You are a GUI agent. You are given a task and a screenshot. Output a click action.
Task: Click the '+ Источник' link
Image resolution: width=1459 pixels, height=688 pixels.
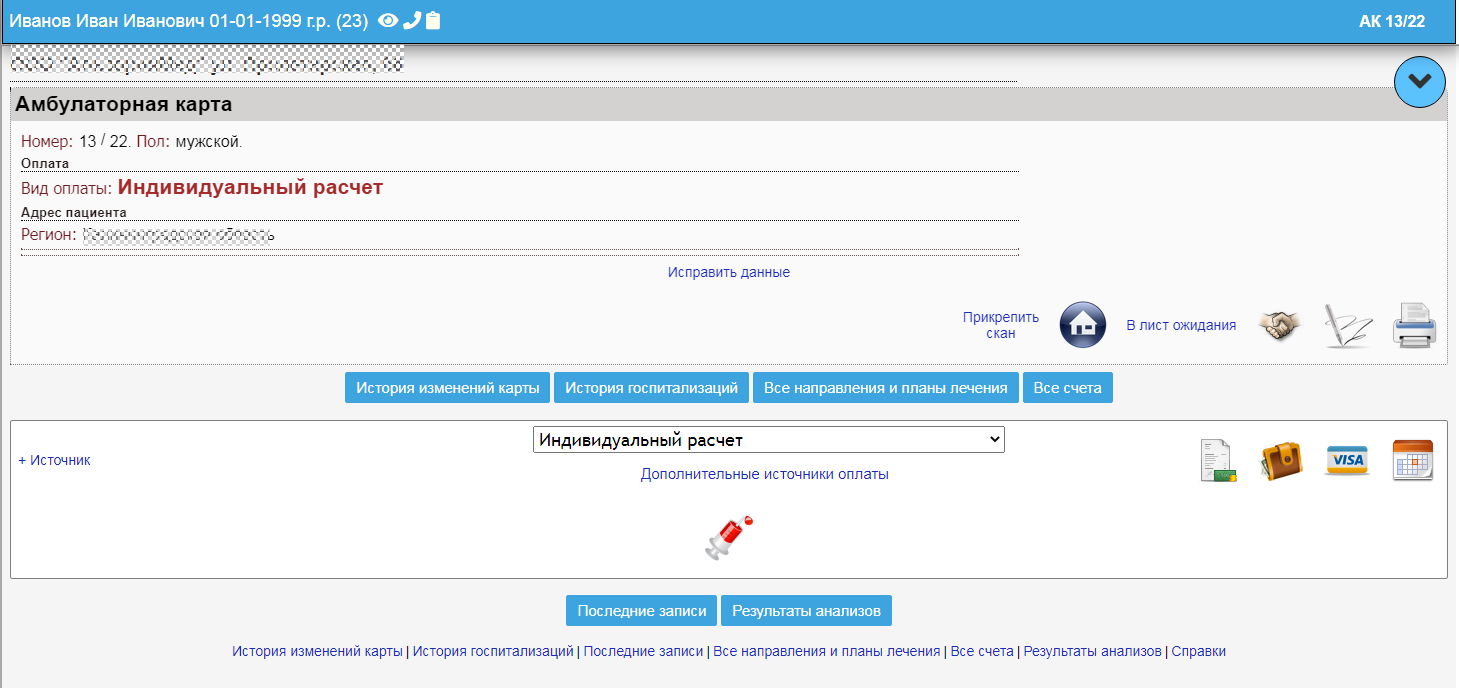tap(54, 460)
